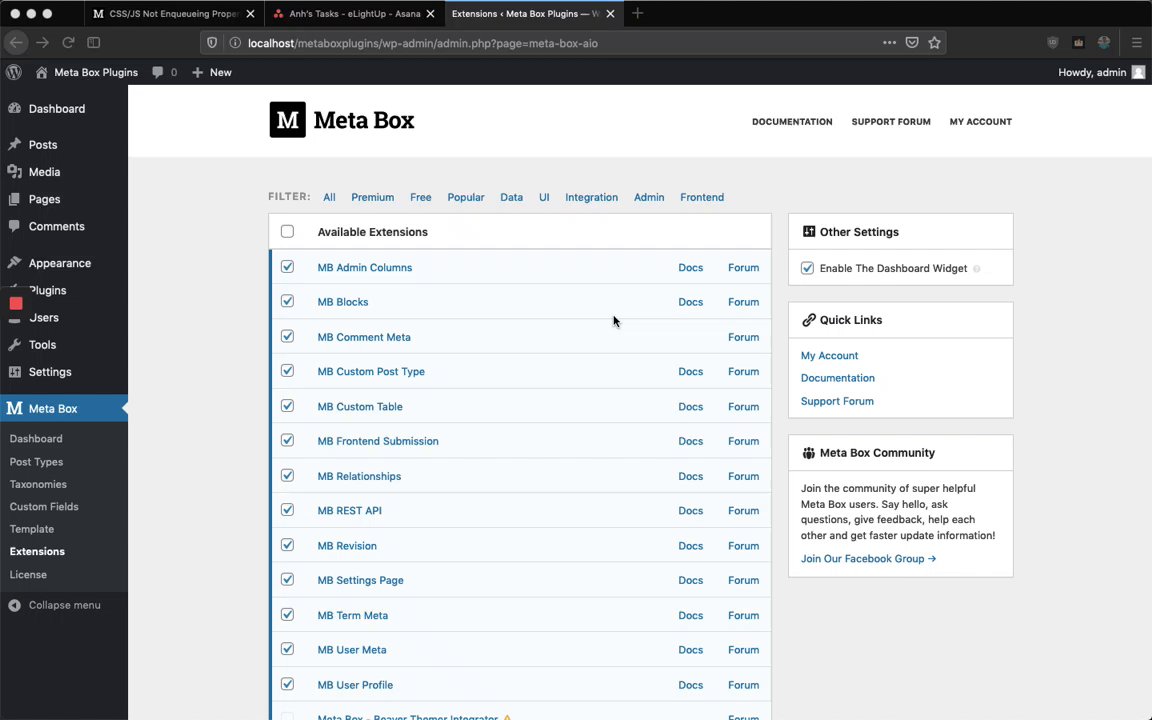Click the Meta Box logo in the header
Image resolution: width=1152 pixels, height=720 pixels.
[341, 120]
